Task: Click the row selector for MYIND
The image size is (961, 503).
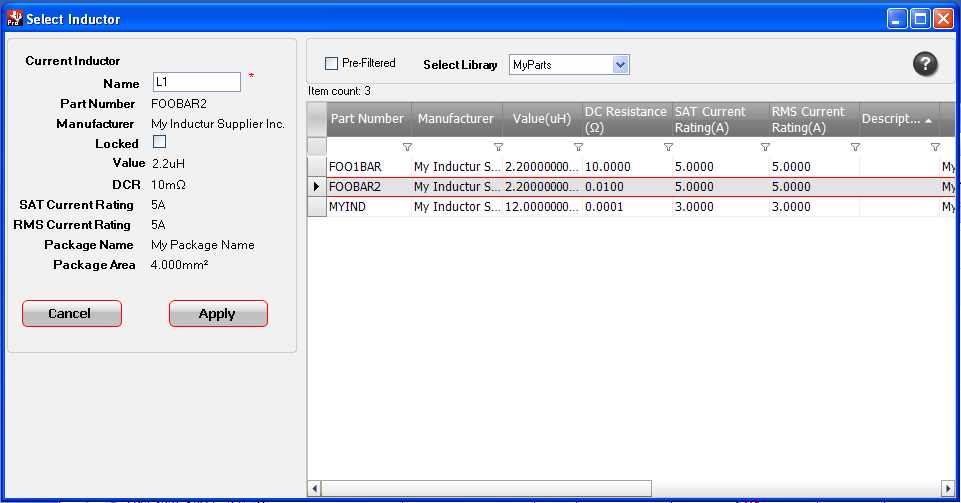Action: coord(317,207)
